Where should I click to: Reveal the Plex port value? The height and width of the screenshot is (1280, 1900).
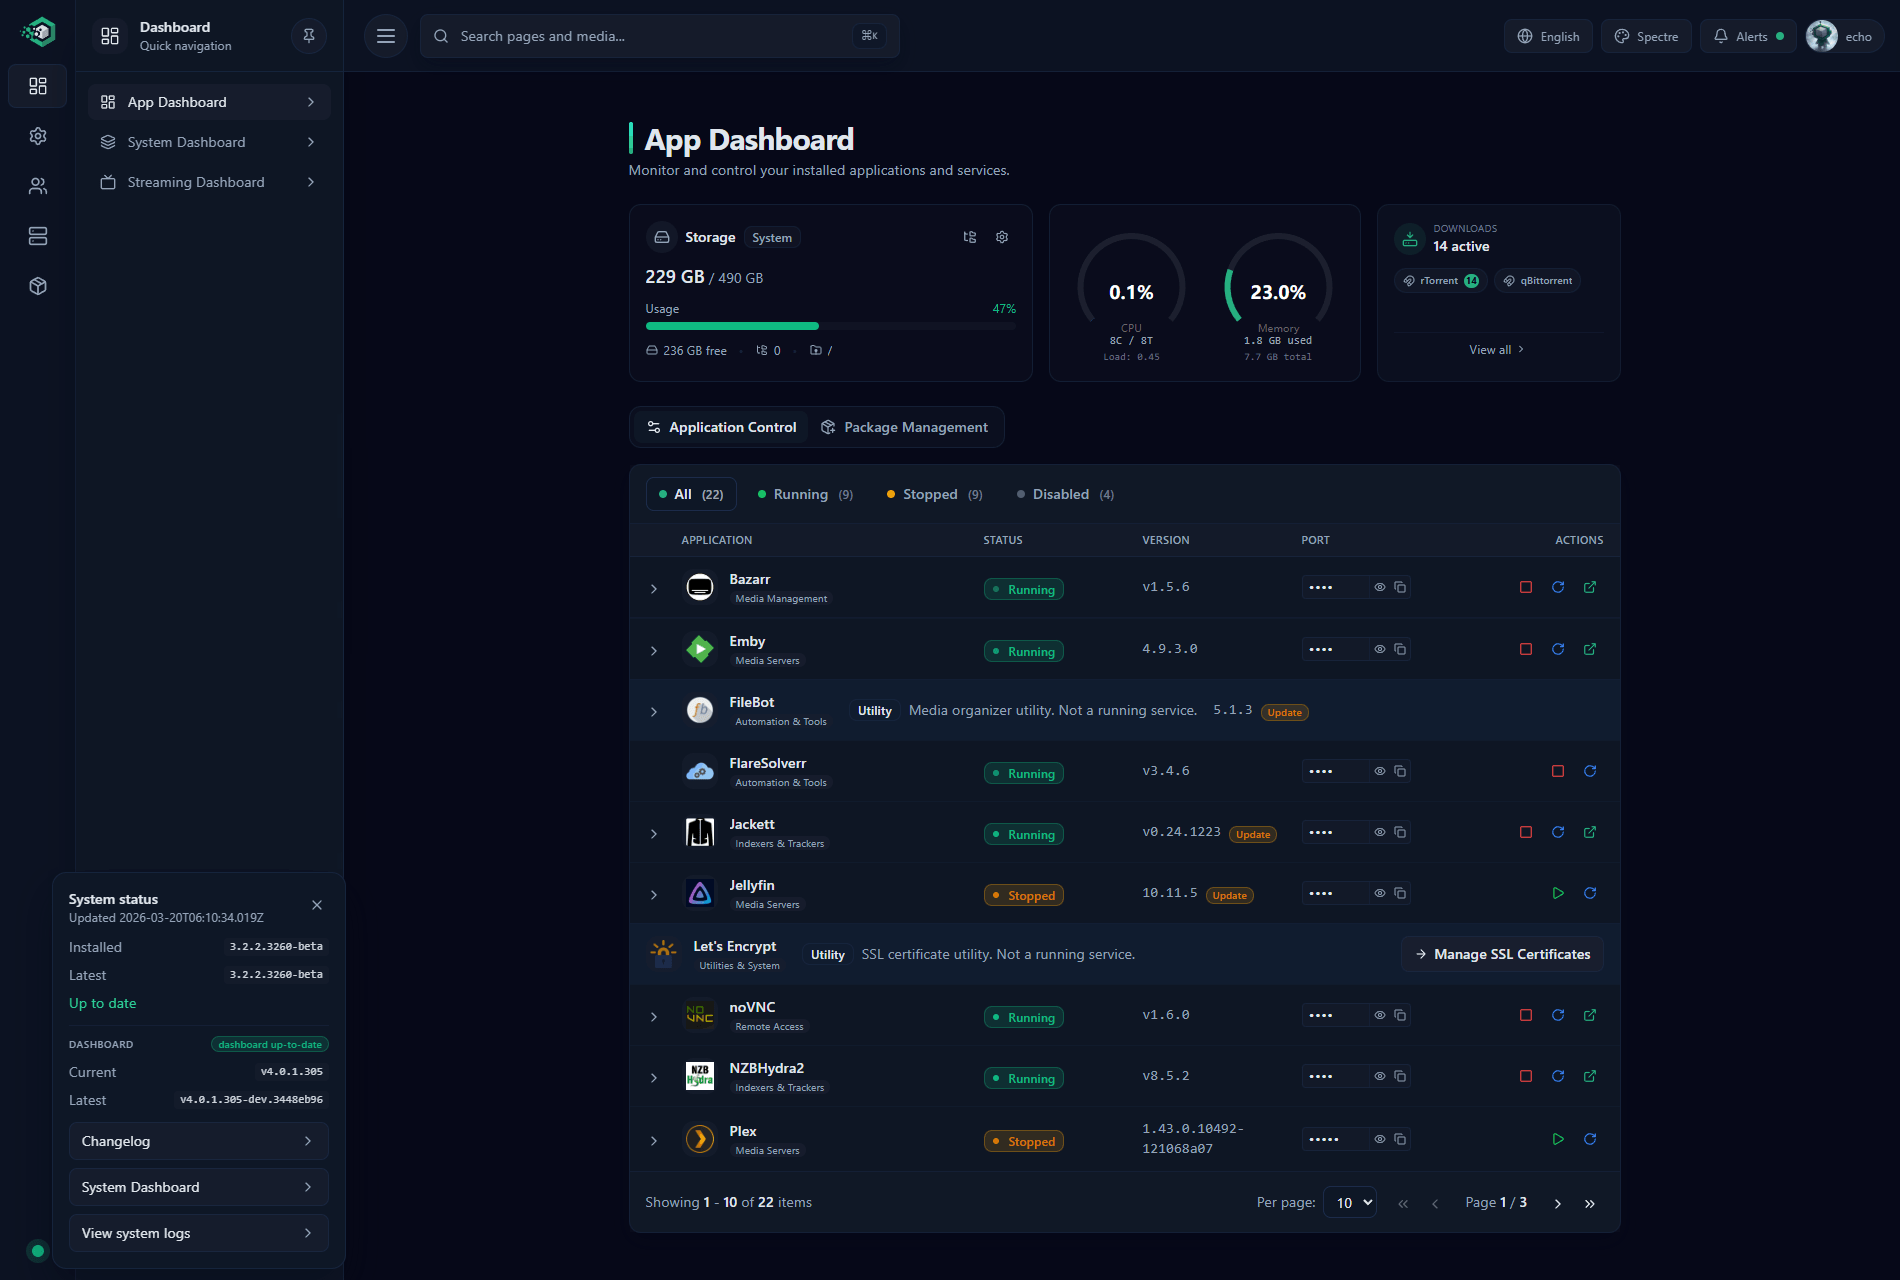(1378, 1139)
